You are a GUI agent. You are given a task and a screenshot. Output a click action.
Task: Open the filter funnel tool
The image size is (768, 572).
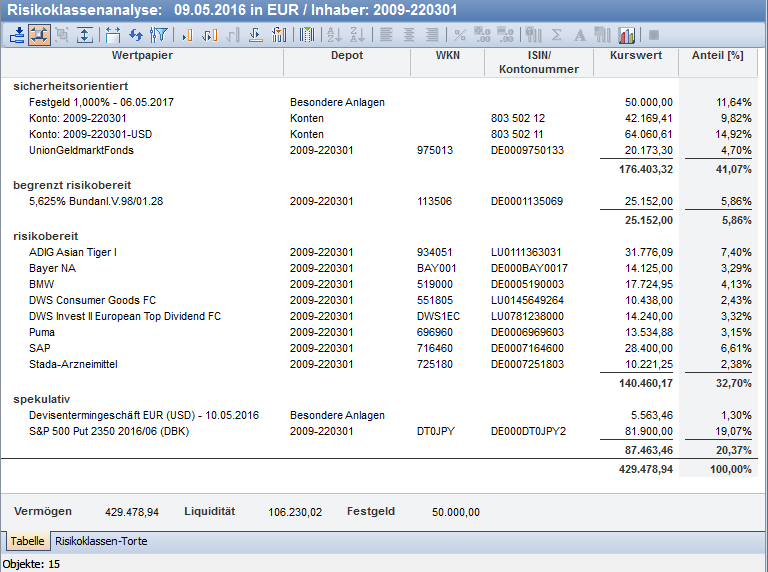pos(159,35)
